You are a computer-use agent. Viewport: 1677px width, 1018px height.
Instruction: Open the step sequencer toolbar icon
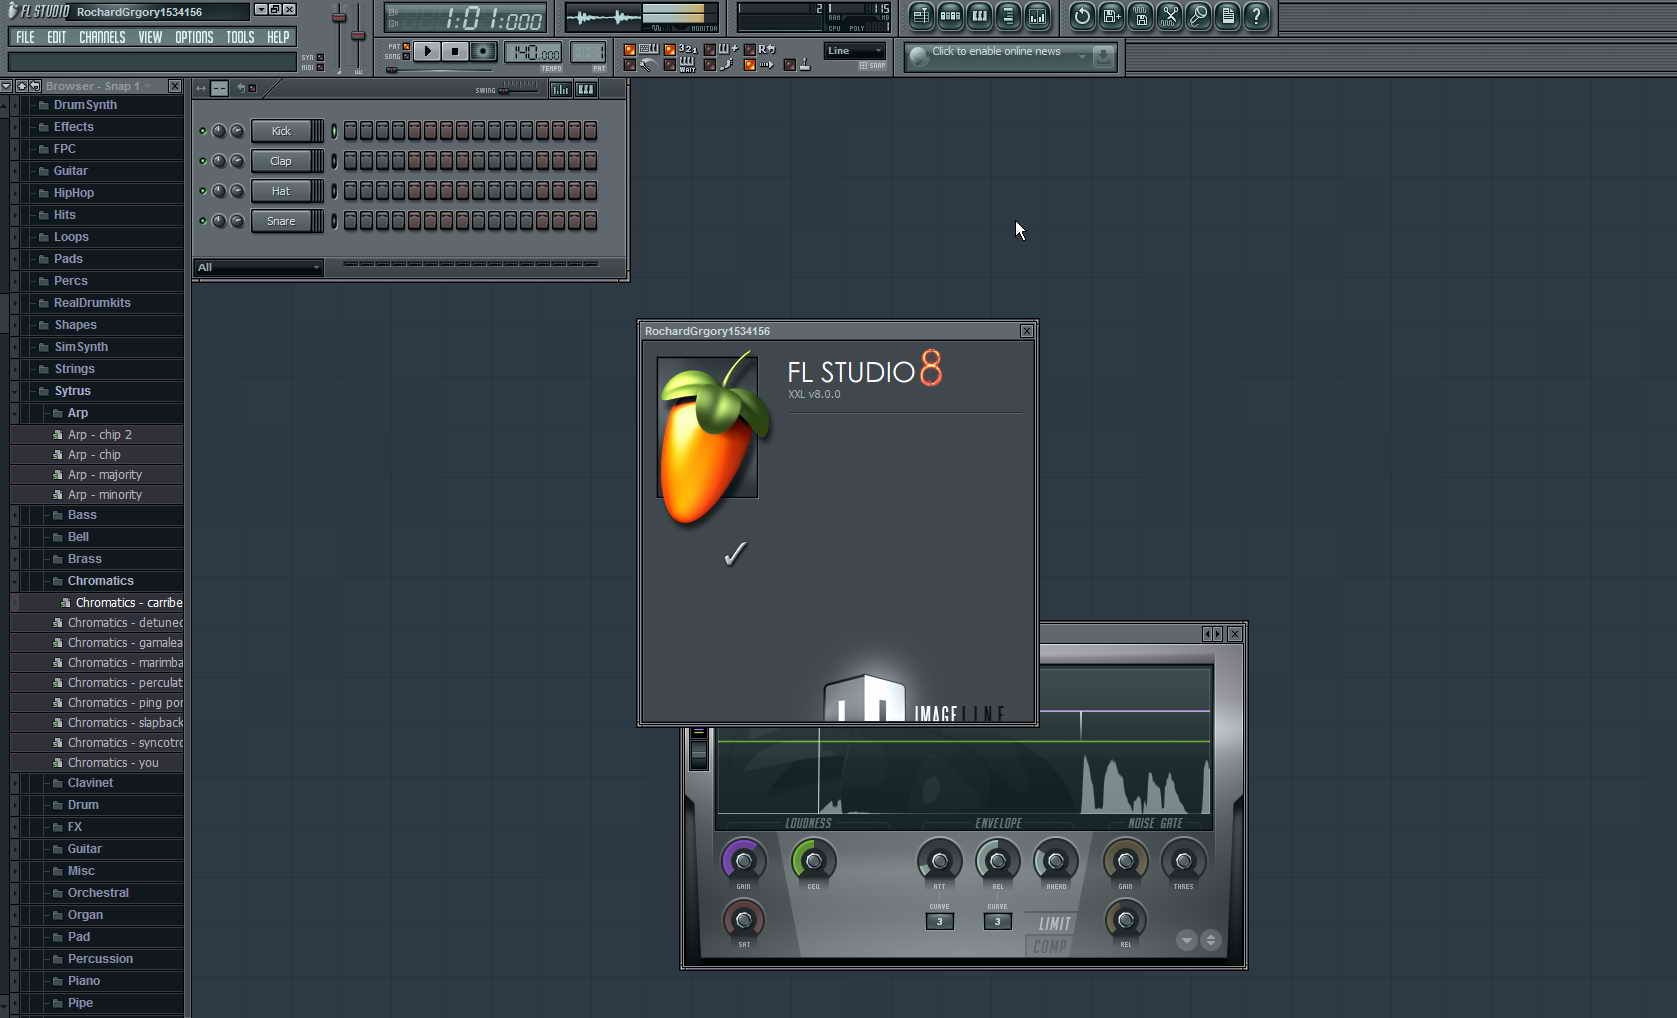(x=950, y=16)
